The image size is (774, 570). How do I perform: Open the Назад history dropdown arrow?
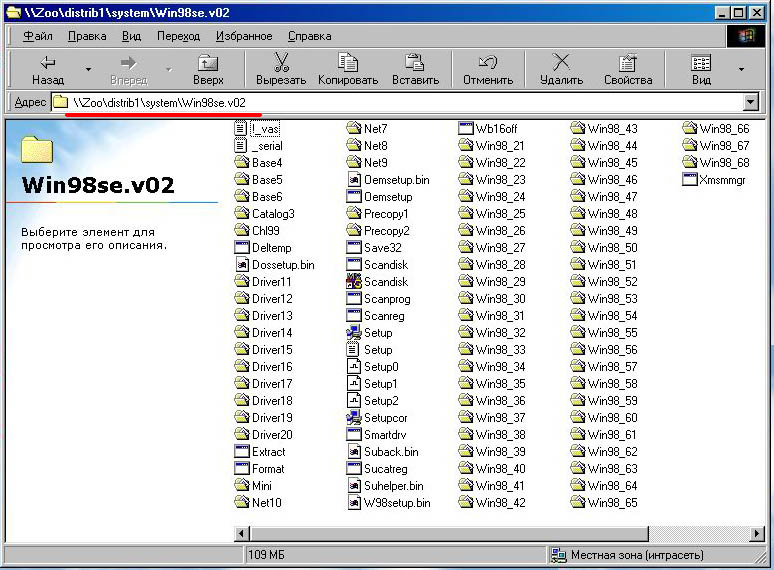tap(88, 70)
